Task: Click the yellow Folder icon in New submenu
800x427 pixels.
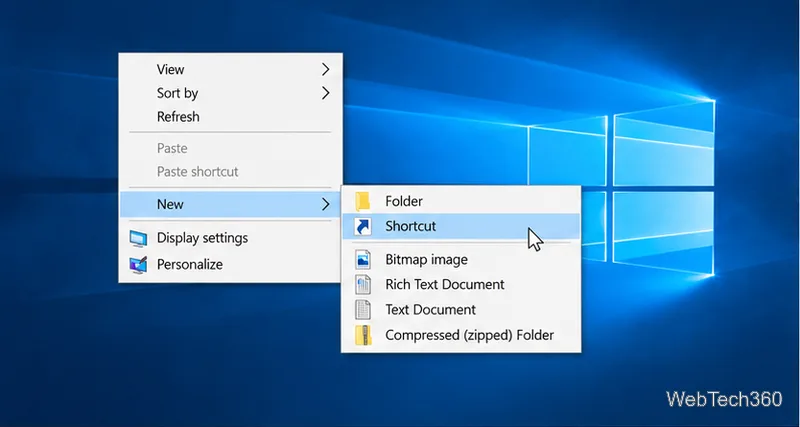Action: click(363, 201)
